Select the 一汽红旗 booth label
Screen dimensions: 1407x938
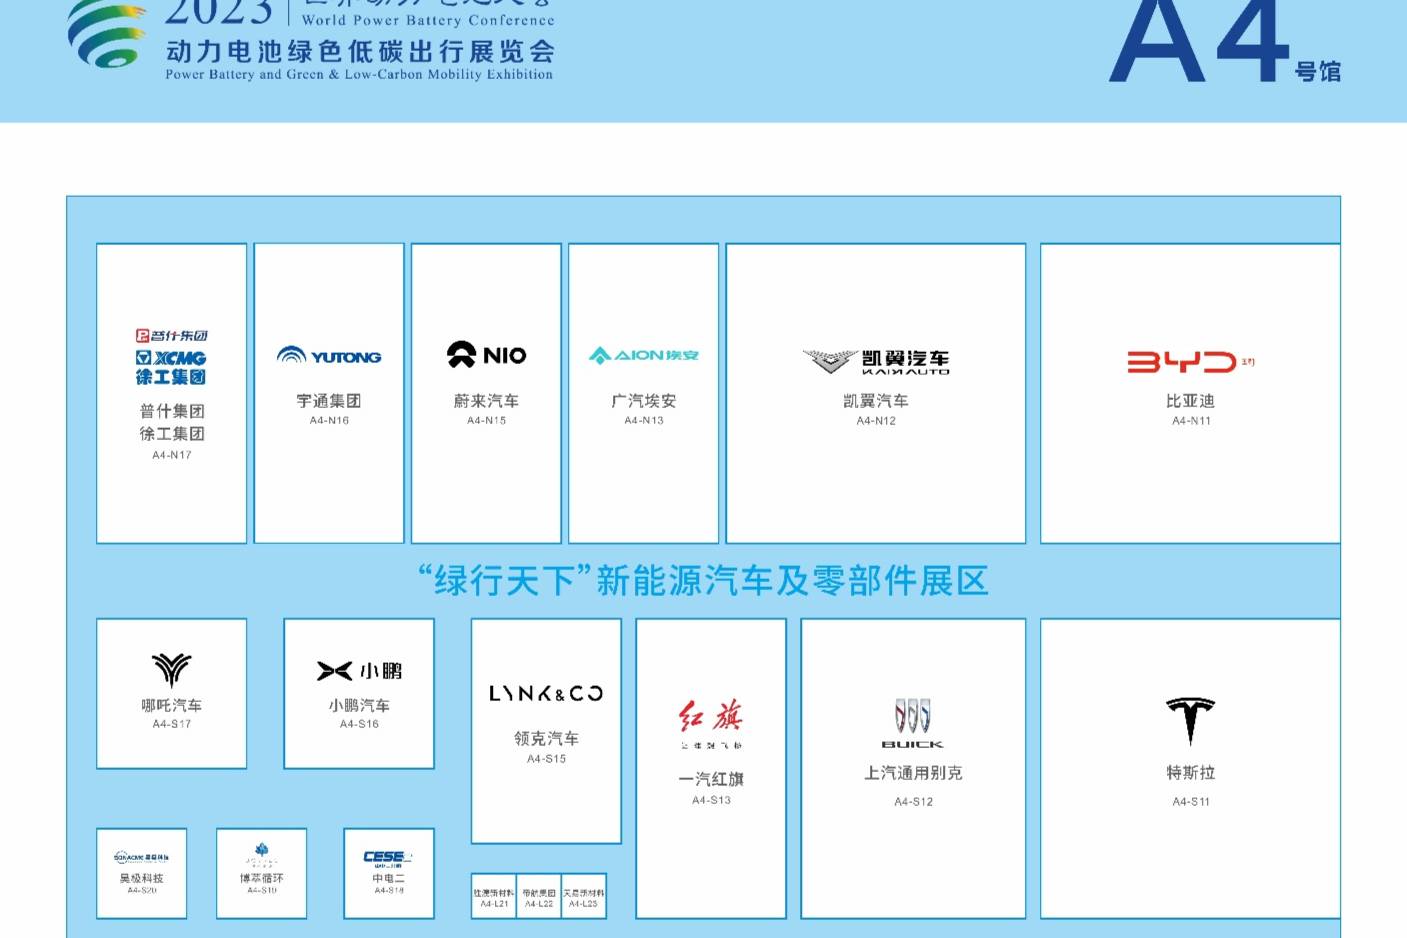711,779
